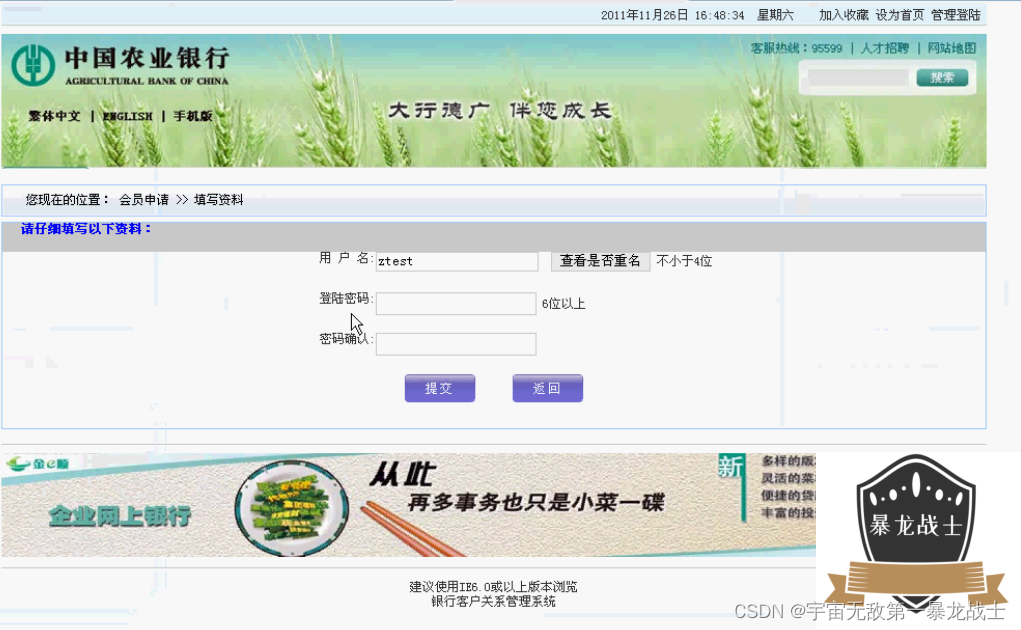Click 不小于4位 hint text
1021x630 pixels.
click(x=684, y=261)
